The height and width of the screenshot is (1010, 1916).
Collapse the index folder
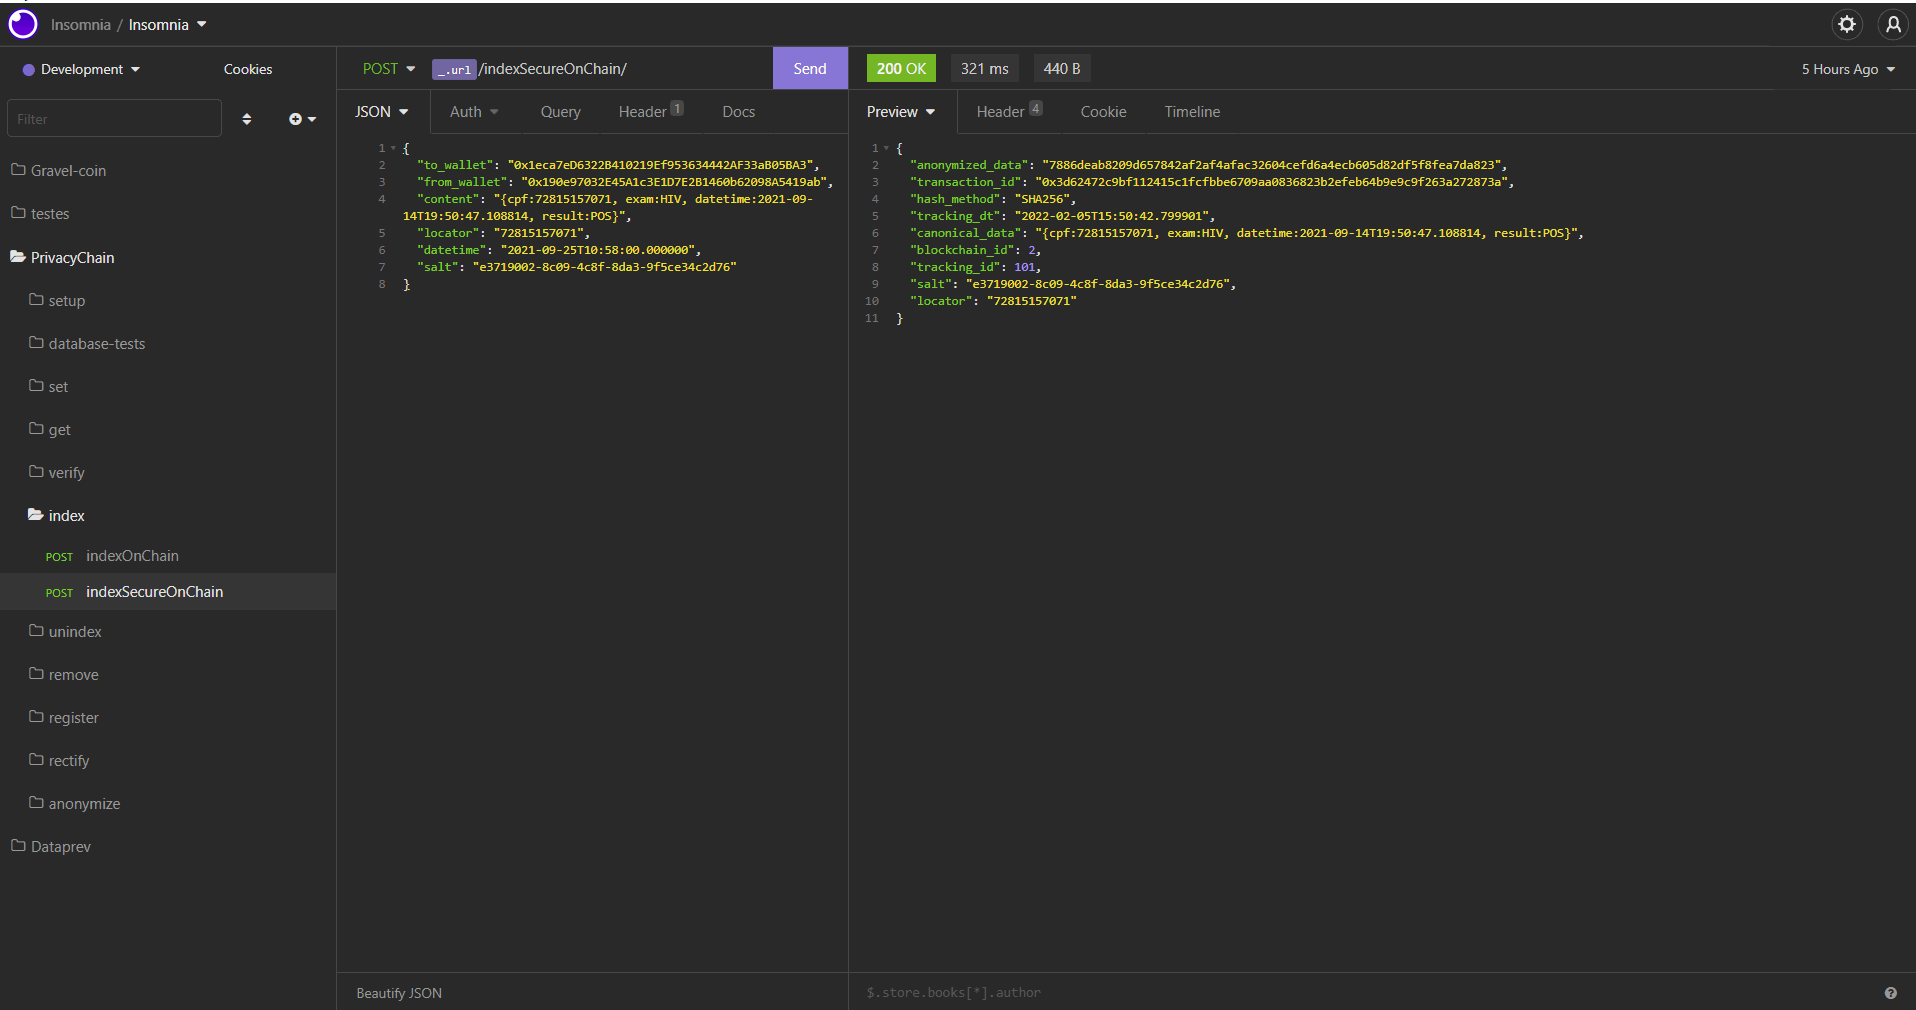pos(66,516)
